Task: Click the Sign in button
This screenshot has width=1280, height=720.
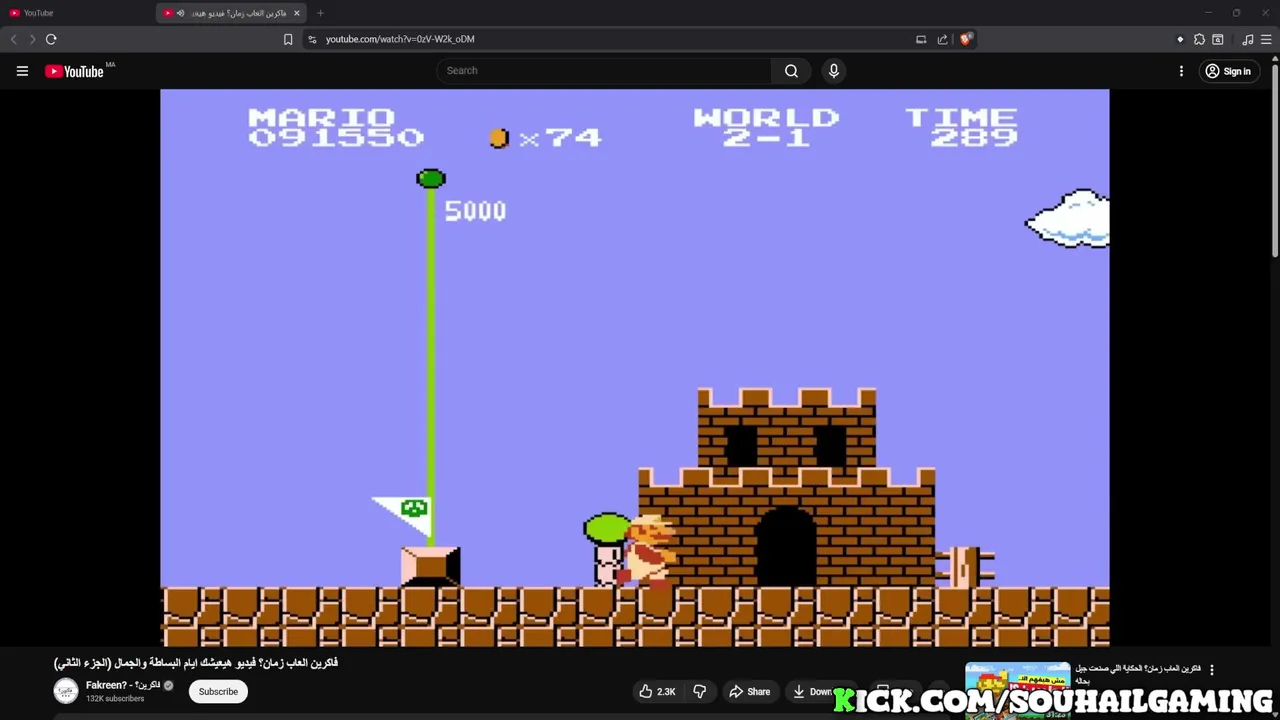Action: pyautogui.click(x=1228, y=71)
